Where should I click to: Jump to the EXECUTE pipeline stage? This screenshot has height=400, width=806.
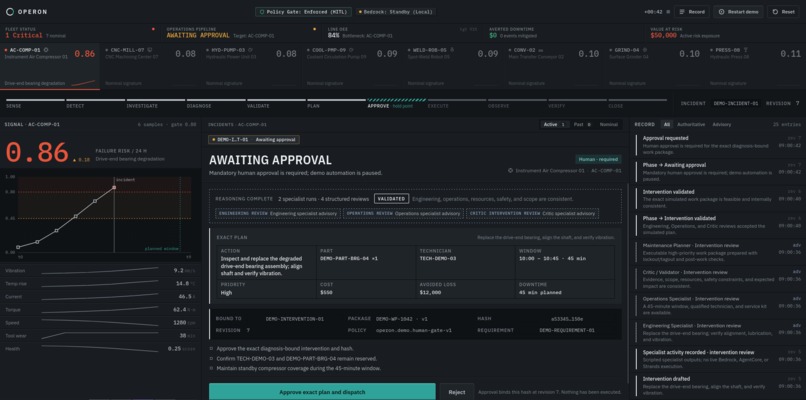(x=457, y=103)
